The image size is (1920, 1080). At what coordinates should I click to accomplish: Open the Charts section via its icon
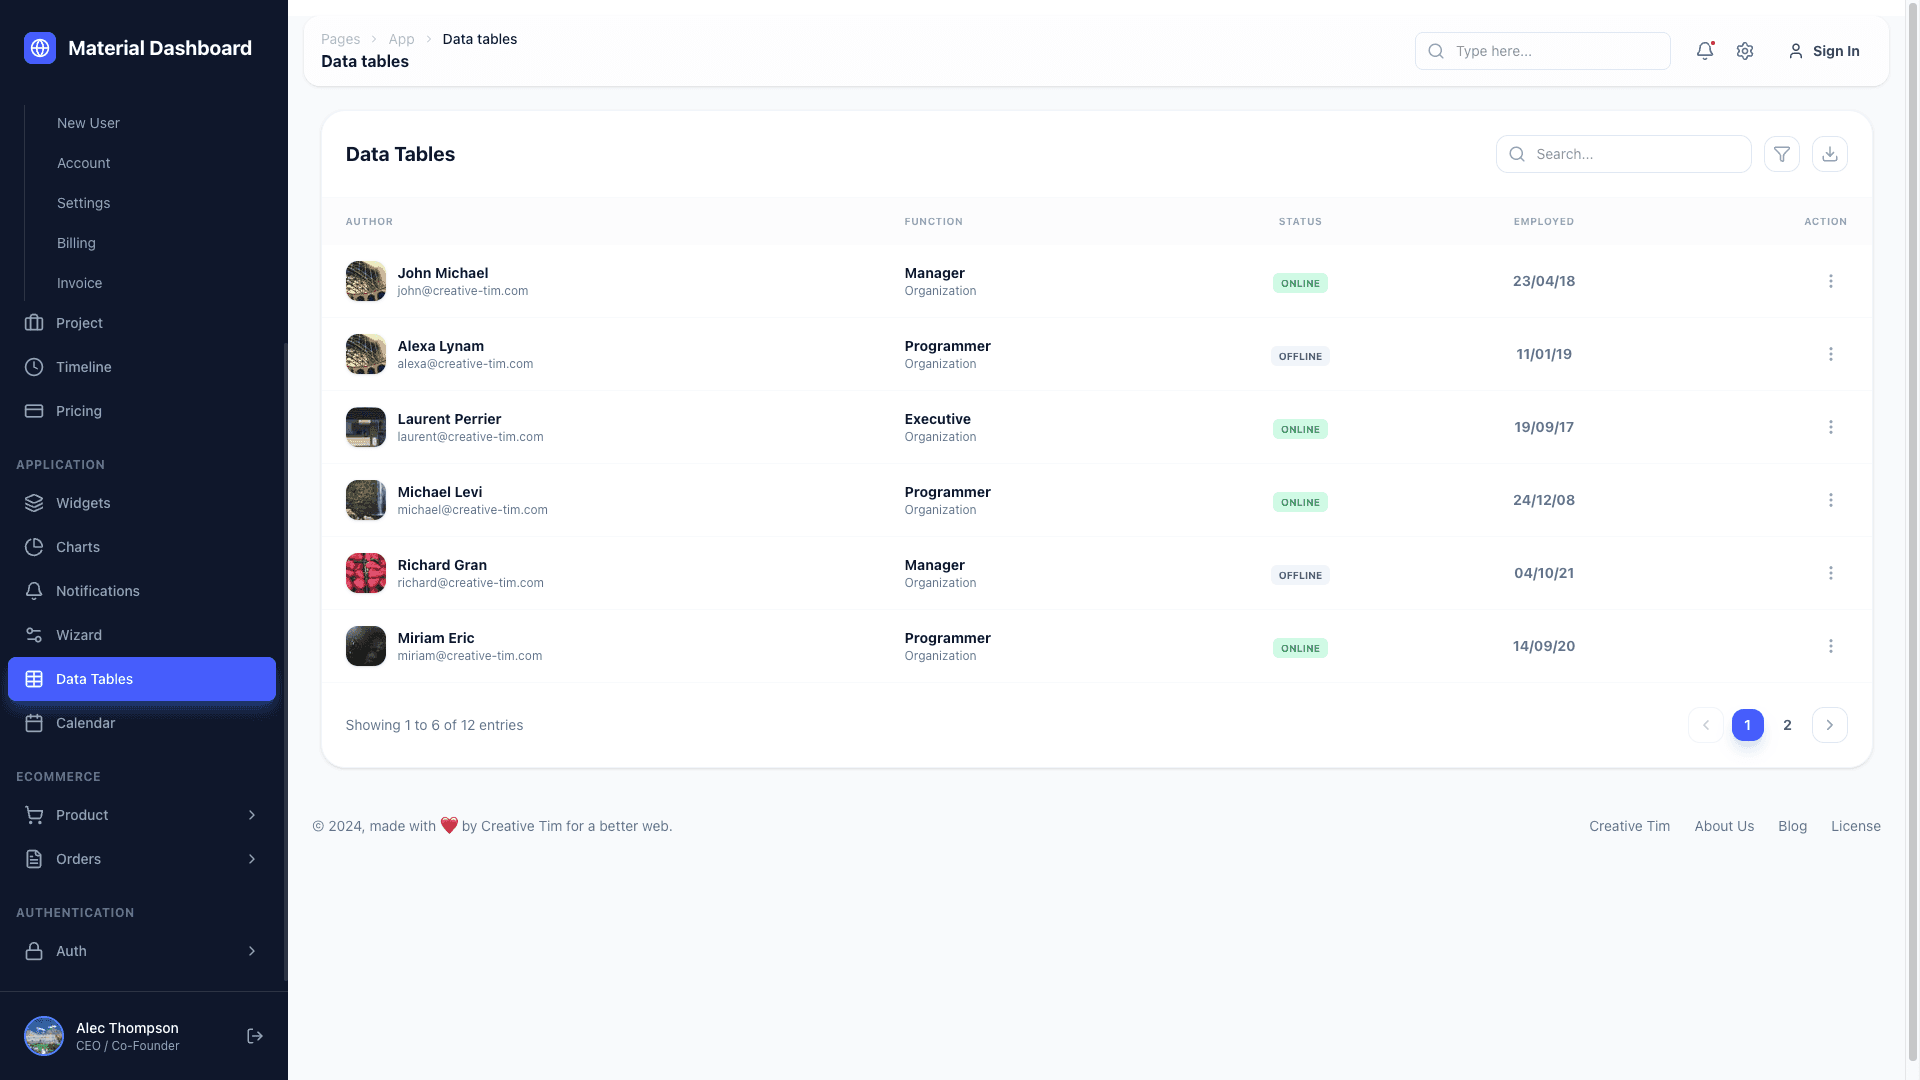[x=34, y=547]
